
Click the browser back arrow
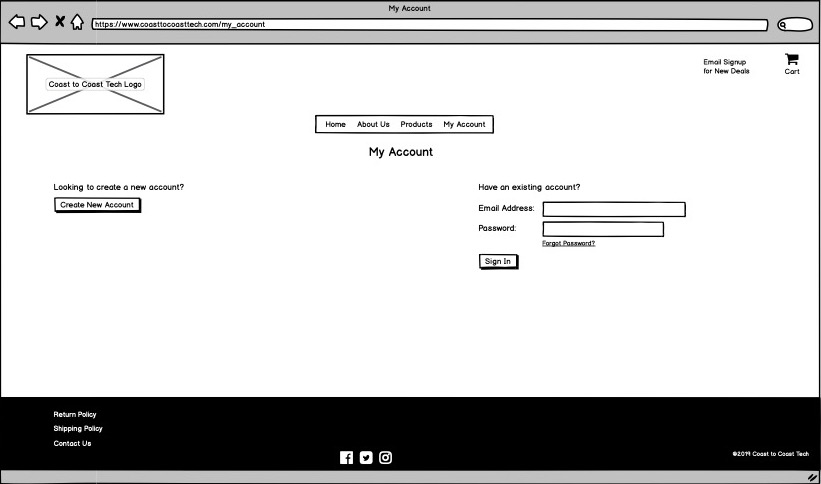coord(17,22)
